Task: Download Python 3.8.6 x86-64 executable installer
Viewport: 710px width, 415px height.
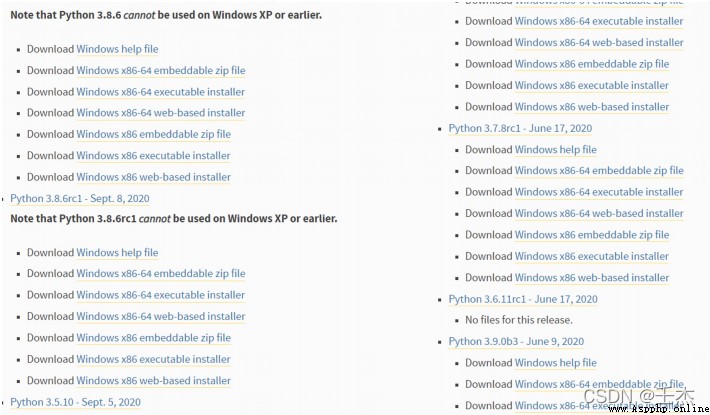Action: [161, 92]
